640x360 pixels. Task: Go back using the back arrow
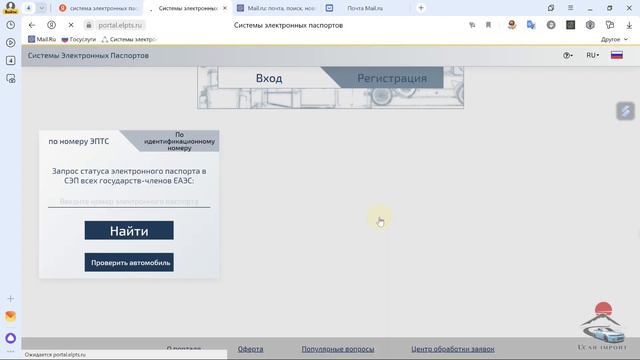32,25
